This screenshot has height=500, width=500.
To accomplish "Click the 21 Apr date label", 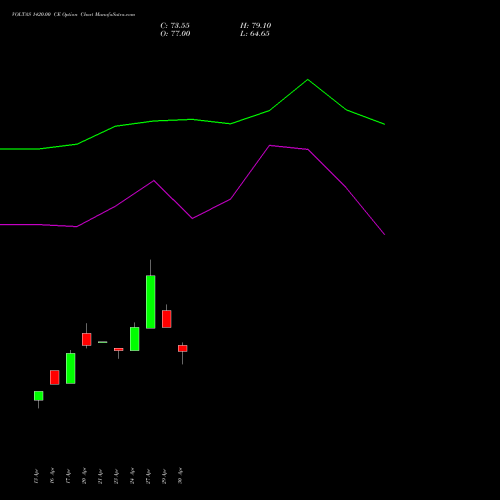I will pyautogui.click(x=100, y=476).
